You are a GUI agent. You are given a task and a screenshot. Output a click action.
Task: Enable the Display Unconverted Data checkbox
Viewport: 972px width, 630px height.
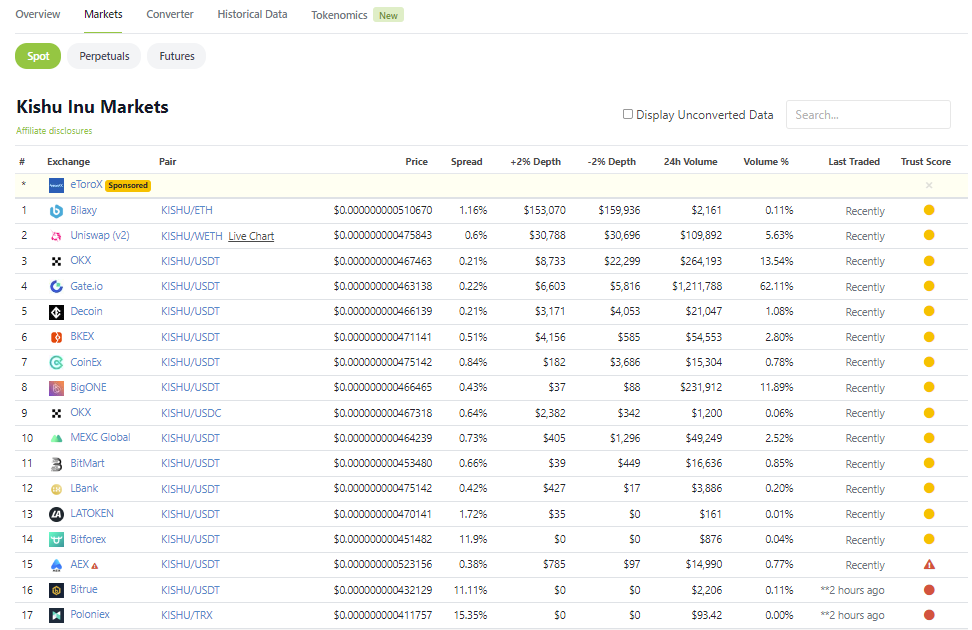coord(628,114)
